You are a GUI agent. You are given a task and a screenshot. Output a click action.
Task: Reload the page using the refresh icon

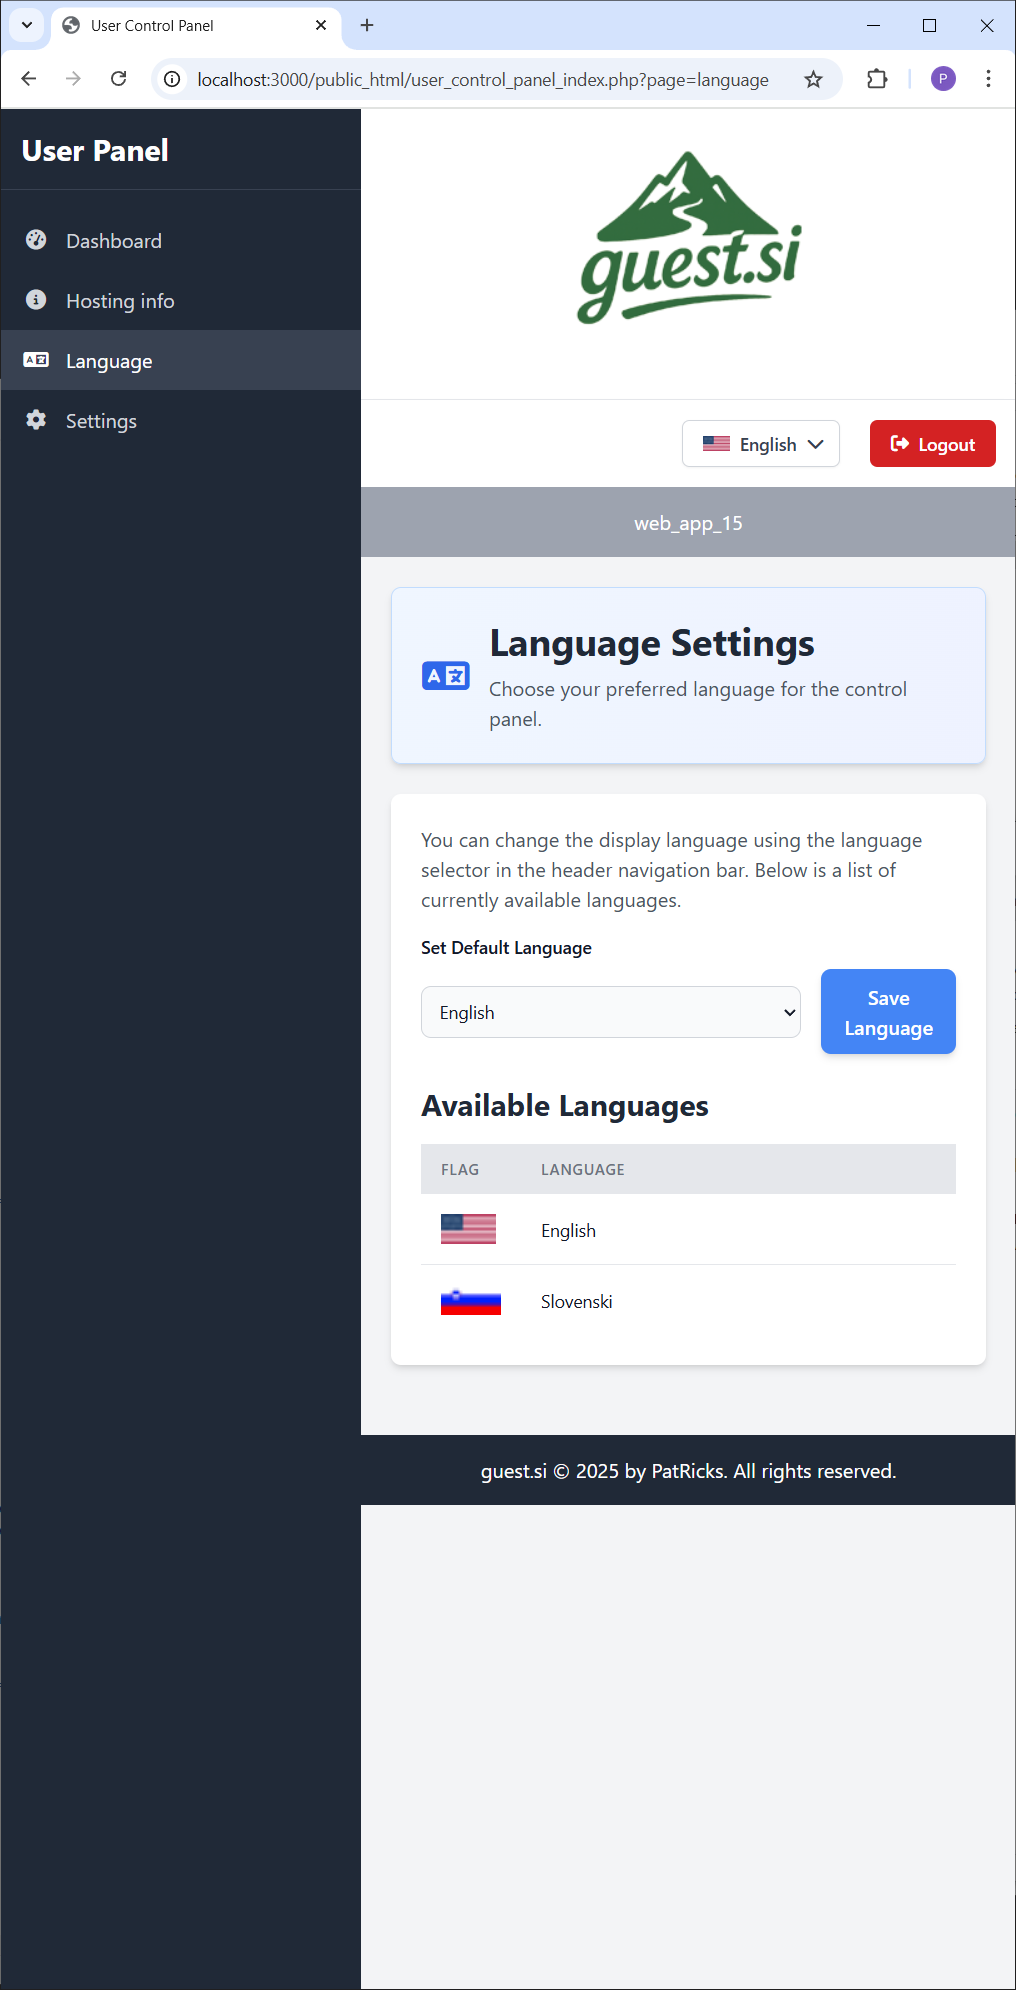pyautogui.click(x=118, y=79)
